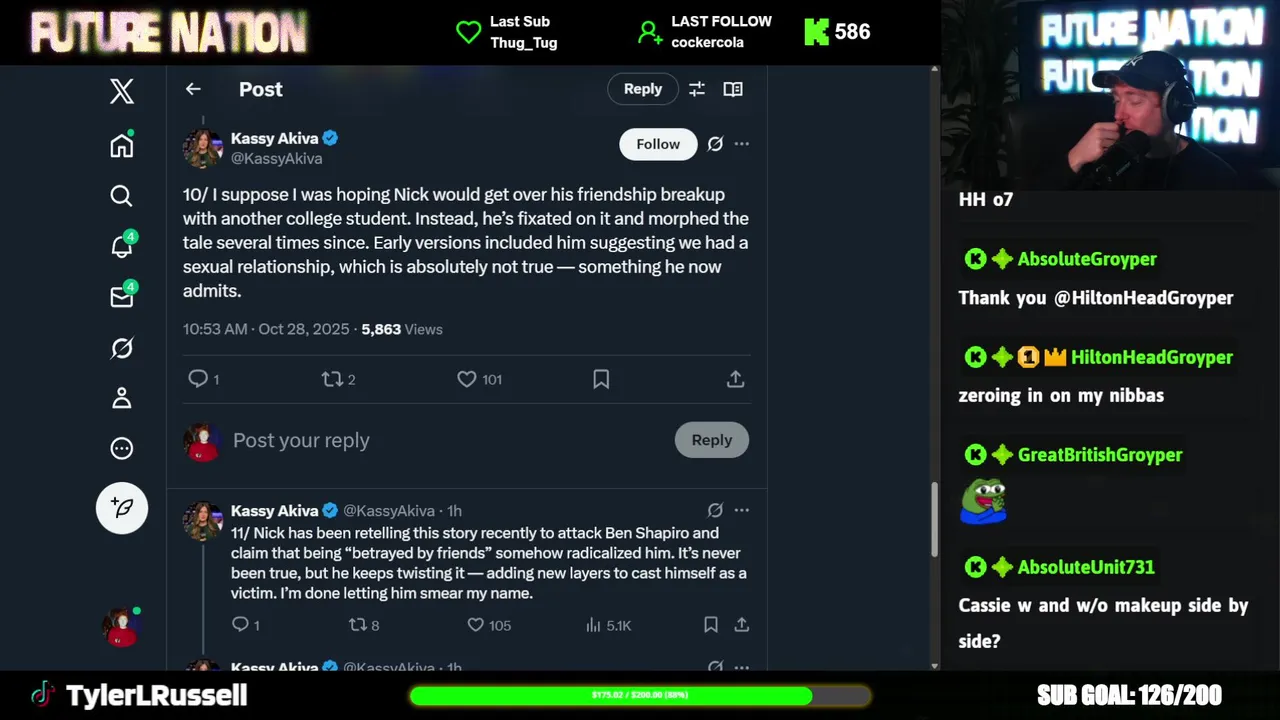
Task: Open the Profile person icon
Action: coord(122,398)
